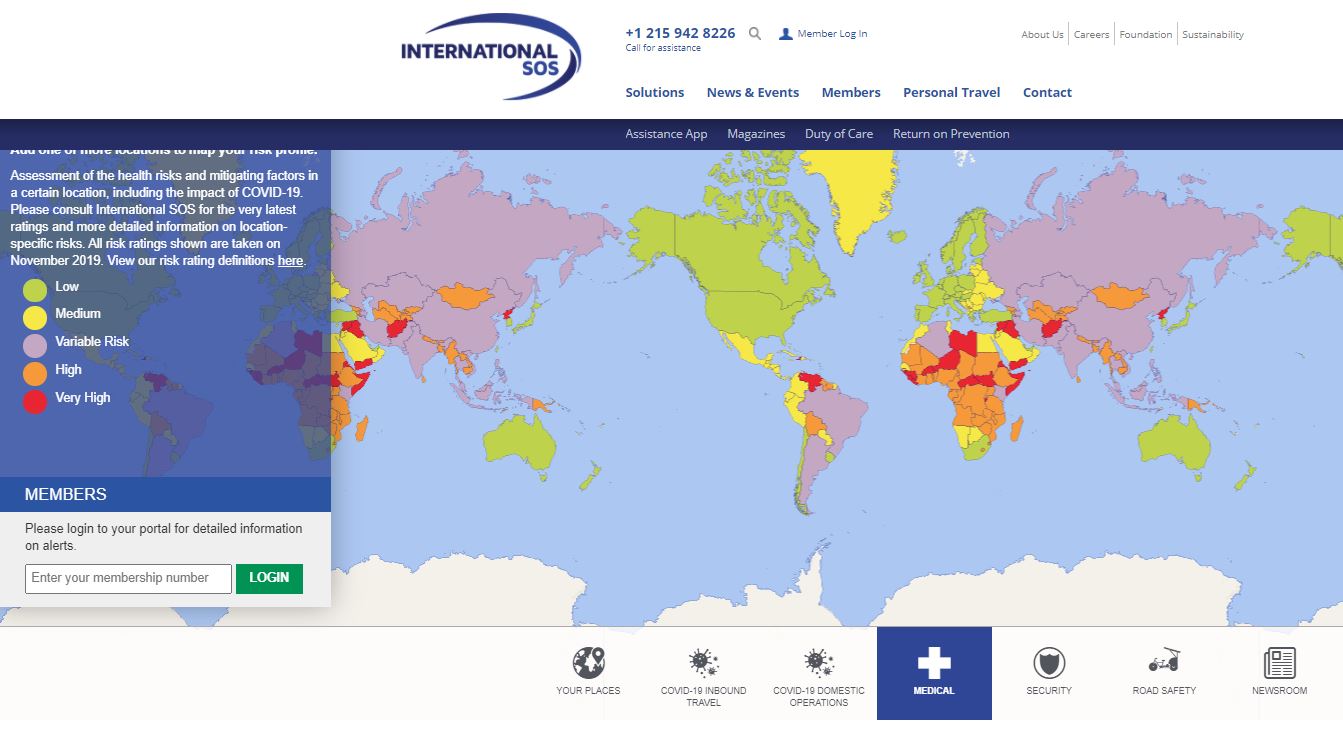This screenshot has width=1343, height=731.
Task: Select the COVID-19 Inbound Travel icon
Action: (703, 663)
